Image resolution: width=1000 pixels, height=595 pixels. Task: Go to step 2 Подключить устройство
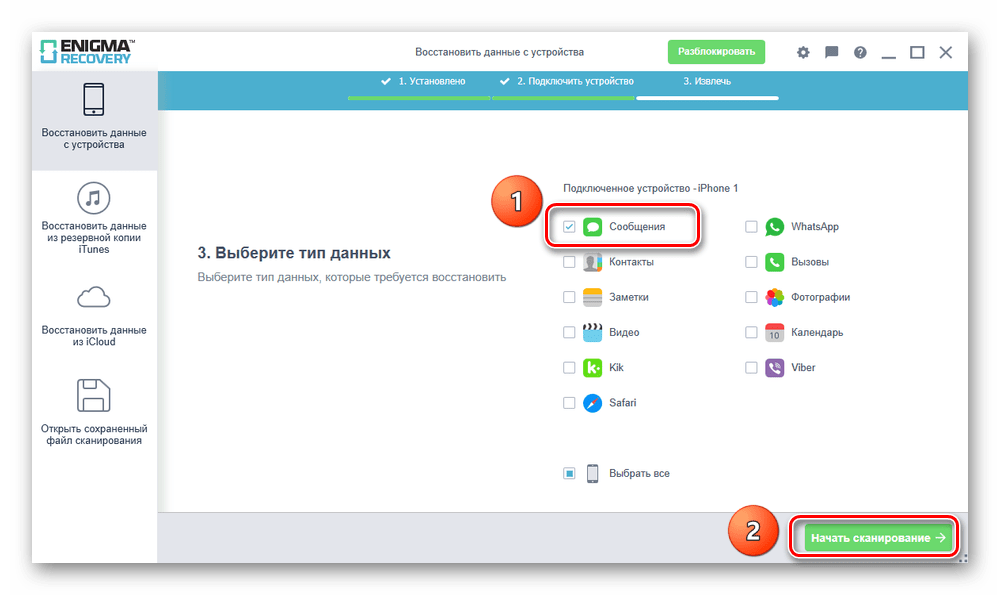pos(566,82)
